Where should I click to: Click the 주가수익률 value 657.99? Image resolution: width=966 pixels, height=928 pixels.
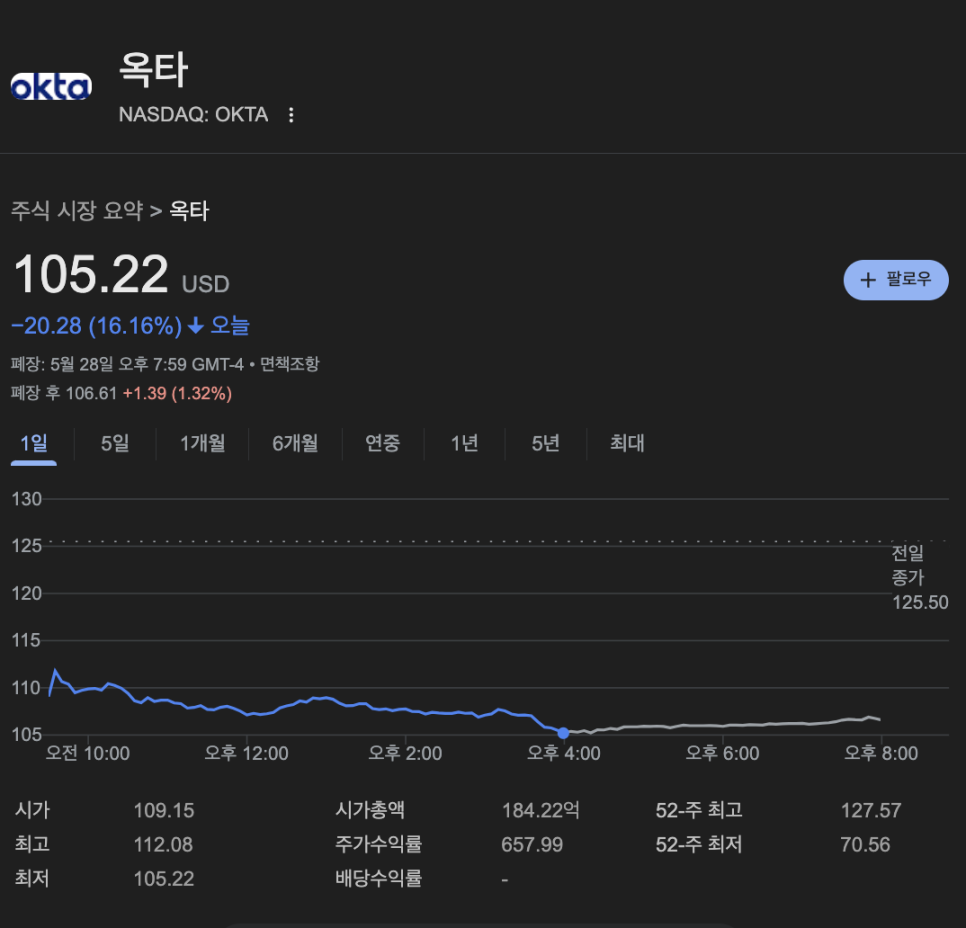click(x=532, y=844)
